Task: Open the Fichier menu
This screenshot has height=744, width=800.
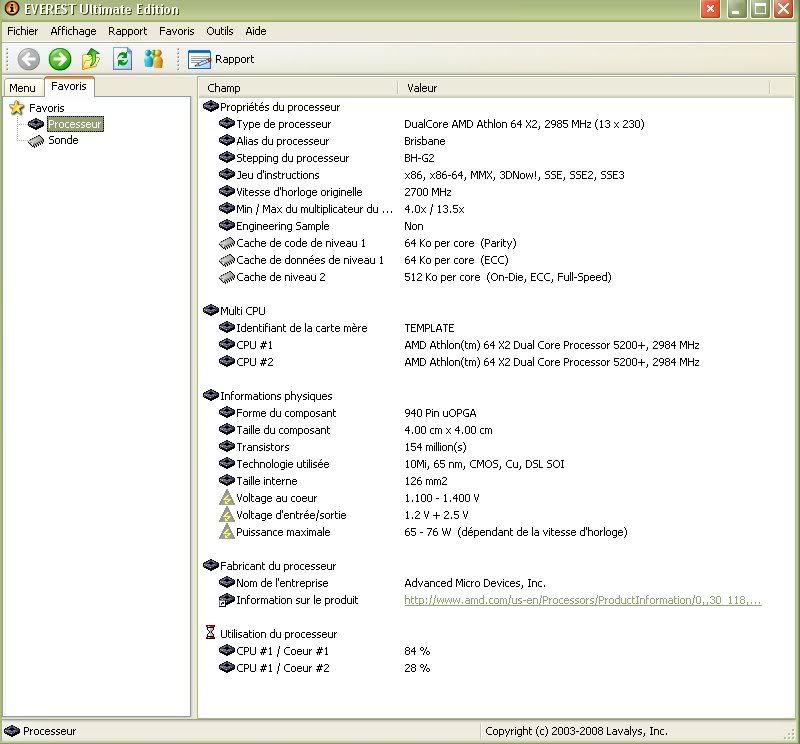Action: pos(22,31)
